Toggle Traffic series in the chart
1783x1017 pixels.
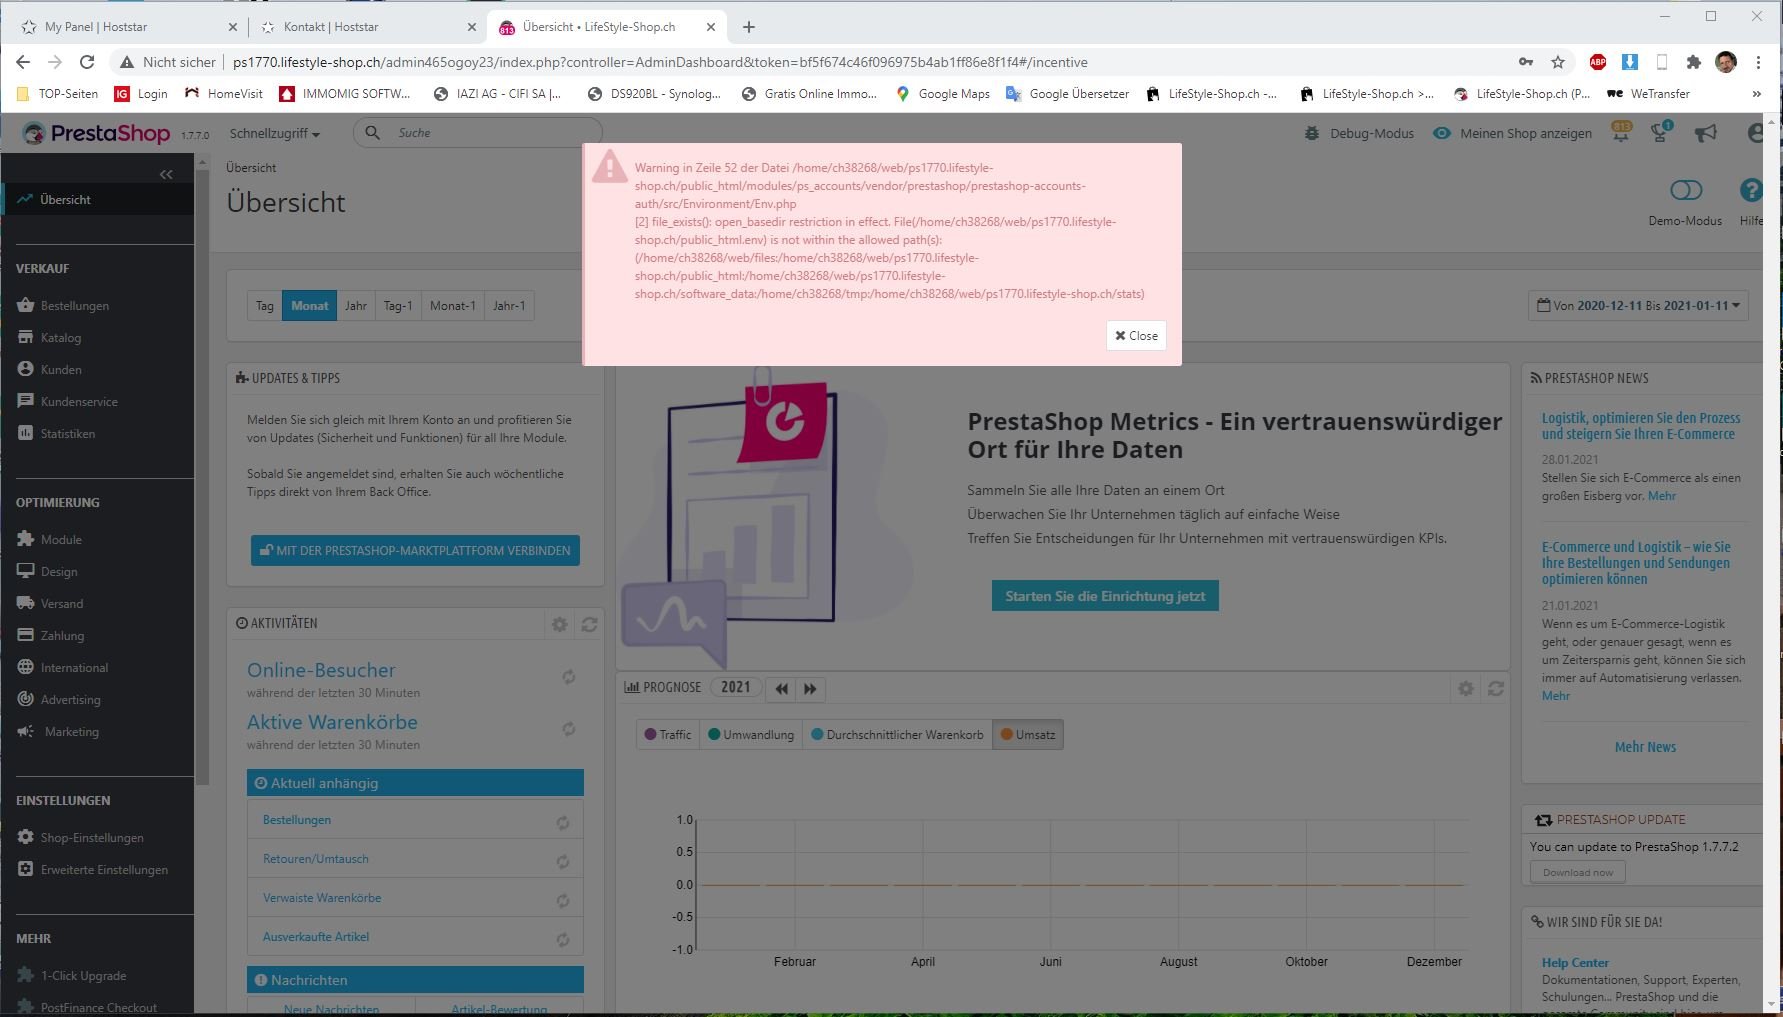[668, 735]
